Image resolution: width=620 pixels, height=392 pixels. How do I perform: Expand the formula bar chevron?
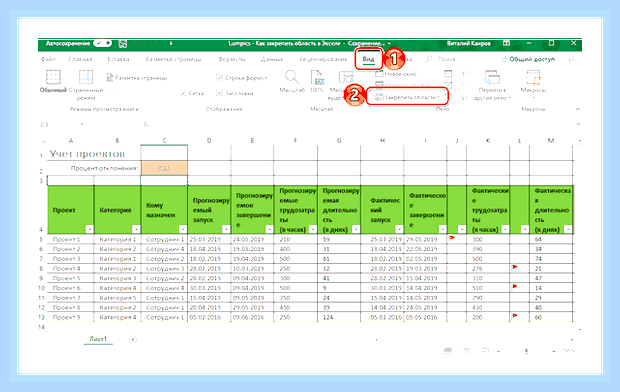[578, 124]
